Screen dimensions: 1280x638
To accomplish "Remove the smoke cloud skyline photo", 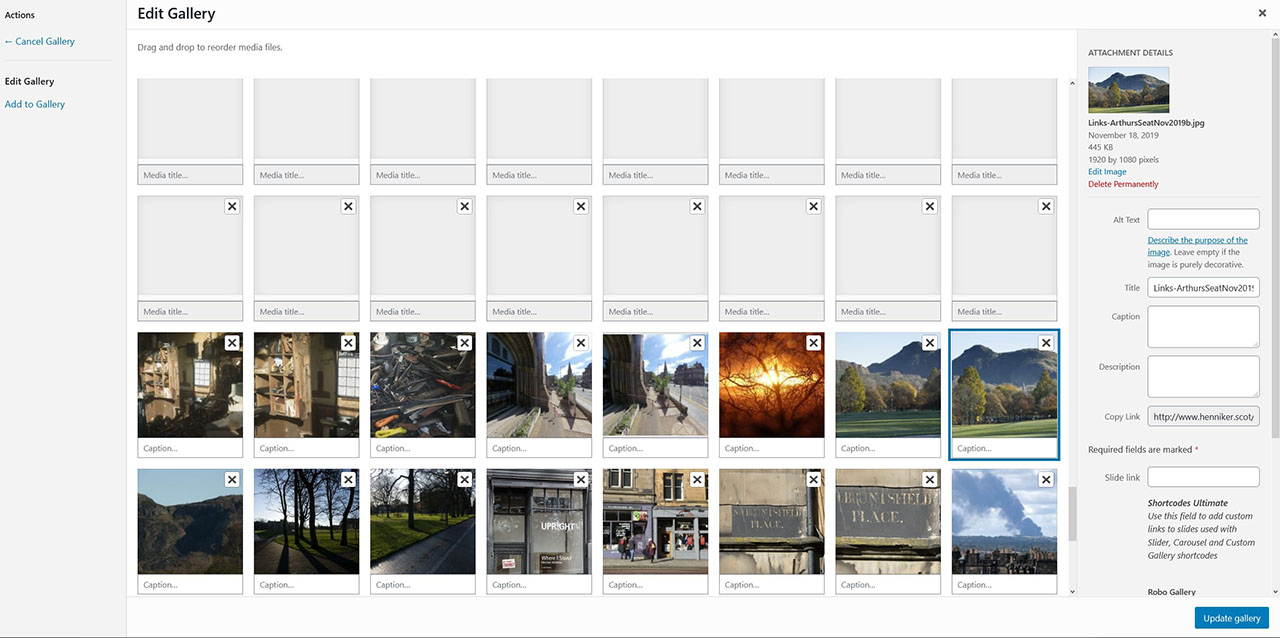I will [1046, 479].
